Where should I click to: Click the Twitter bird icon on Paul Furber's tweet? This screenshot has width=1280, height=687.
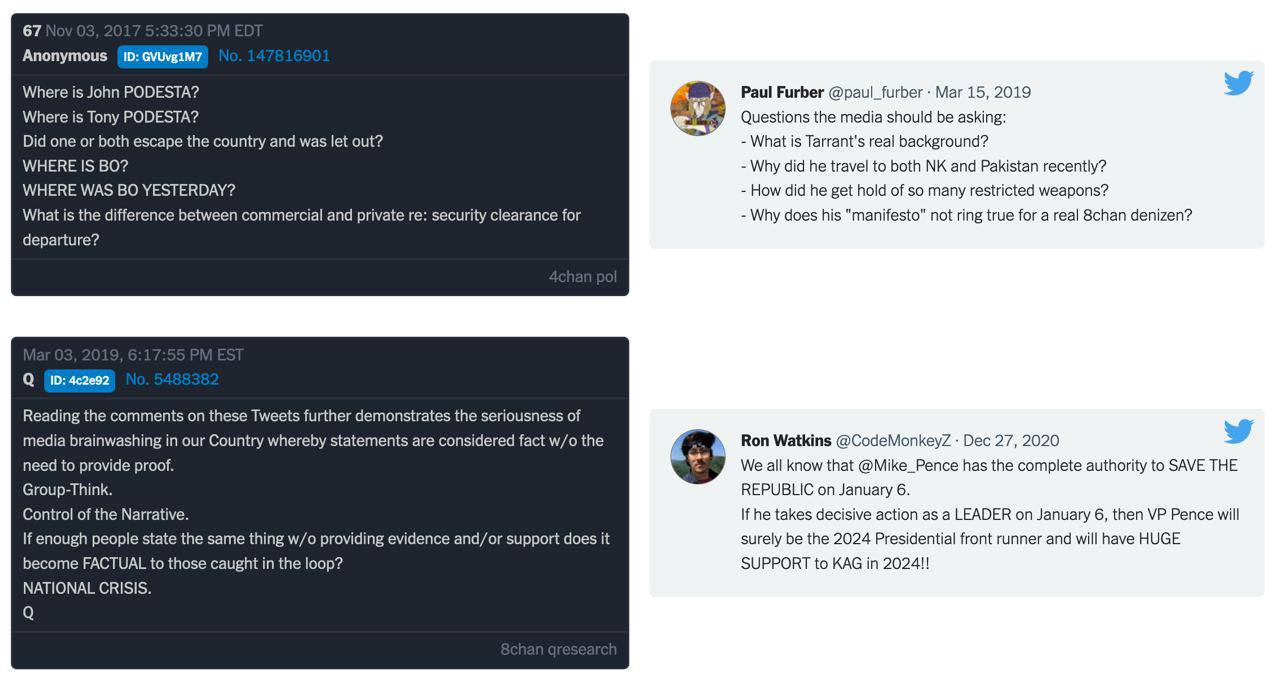click(x=1238, y=83)
